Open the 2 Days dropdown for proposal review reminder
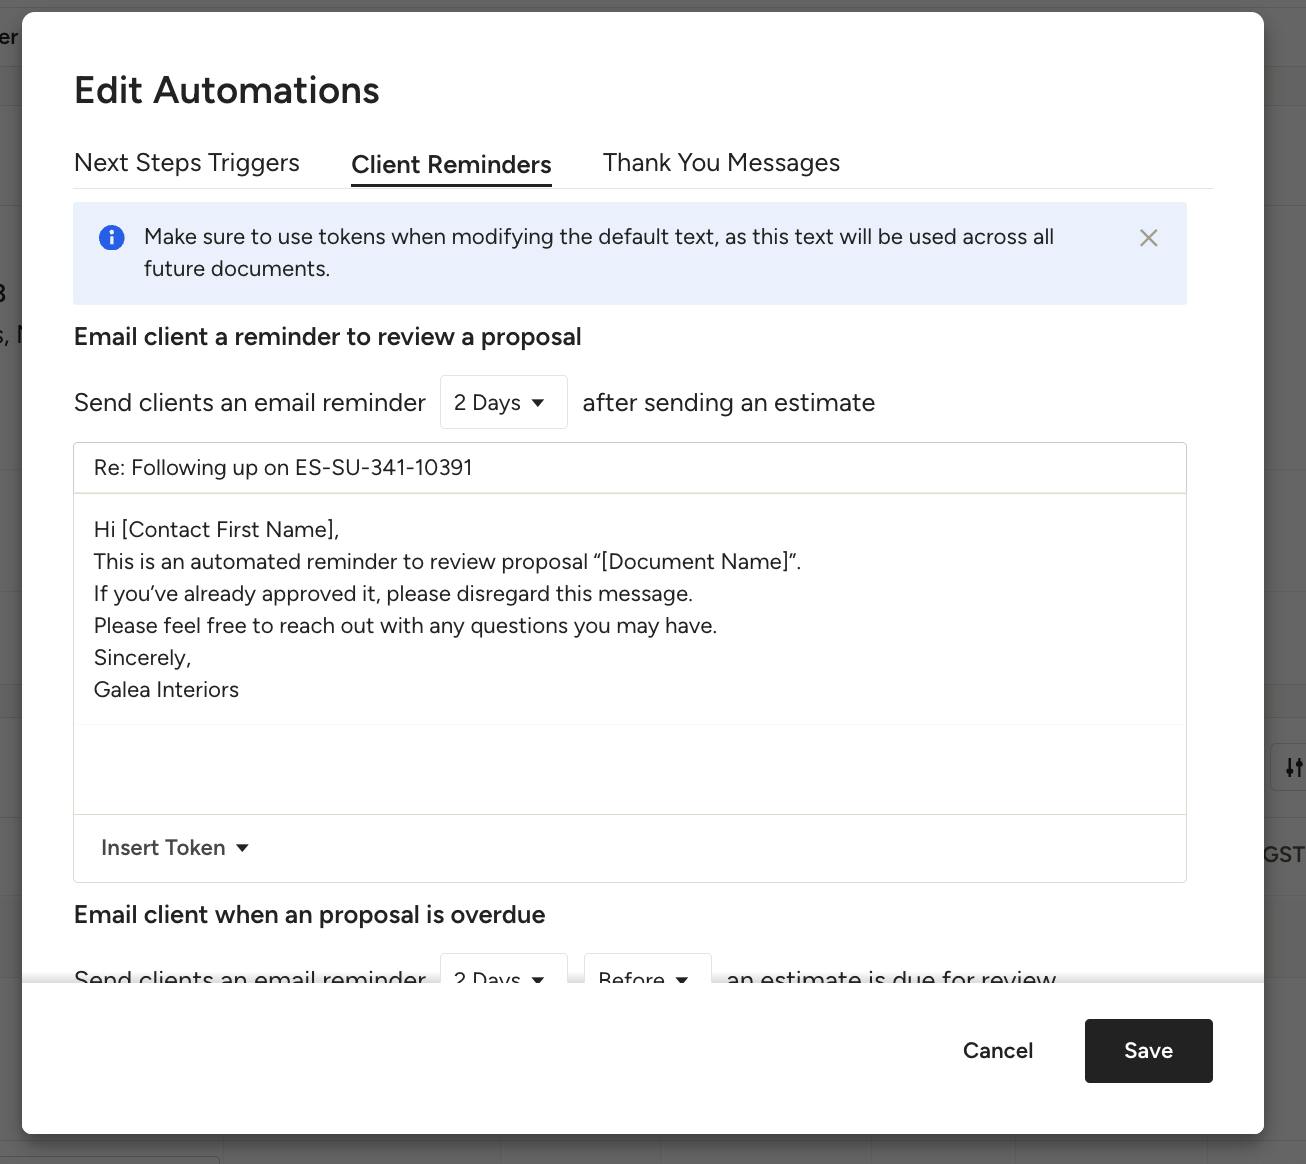The height and width of the screenshot is (1164, 1306). point(504,402)
